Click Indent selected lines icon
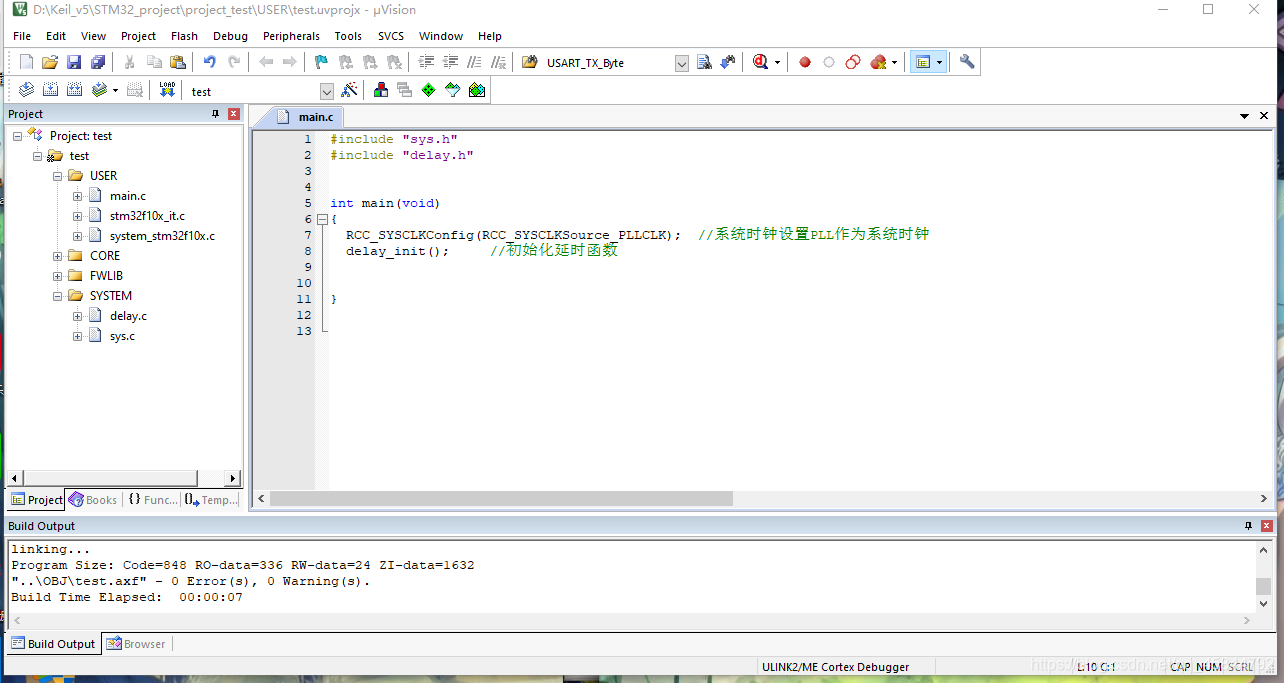Viewport: 1284px width, 683px height. tap(427, 62)
